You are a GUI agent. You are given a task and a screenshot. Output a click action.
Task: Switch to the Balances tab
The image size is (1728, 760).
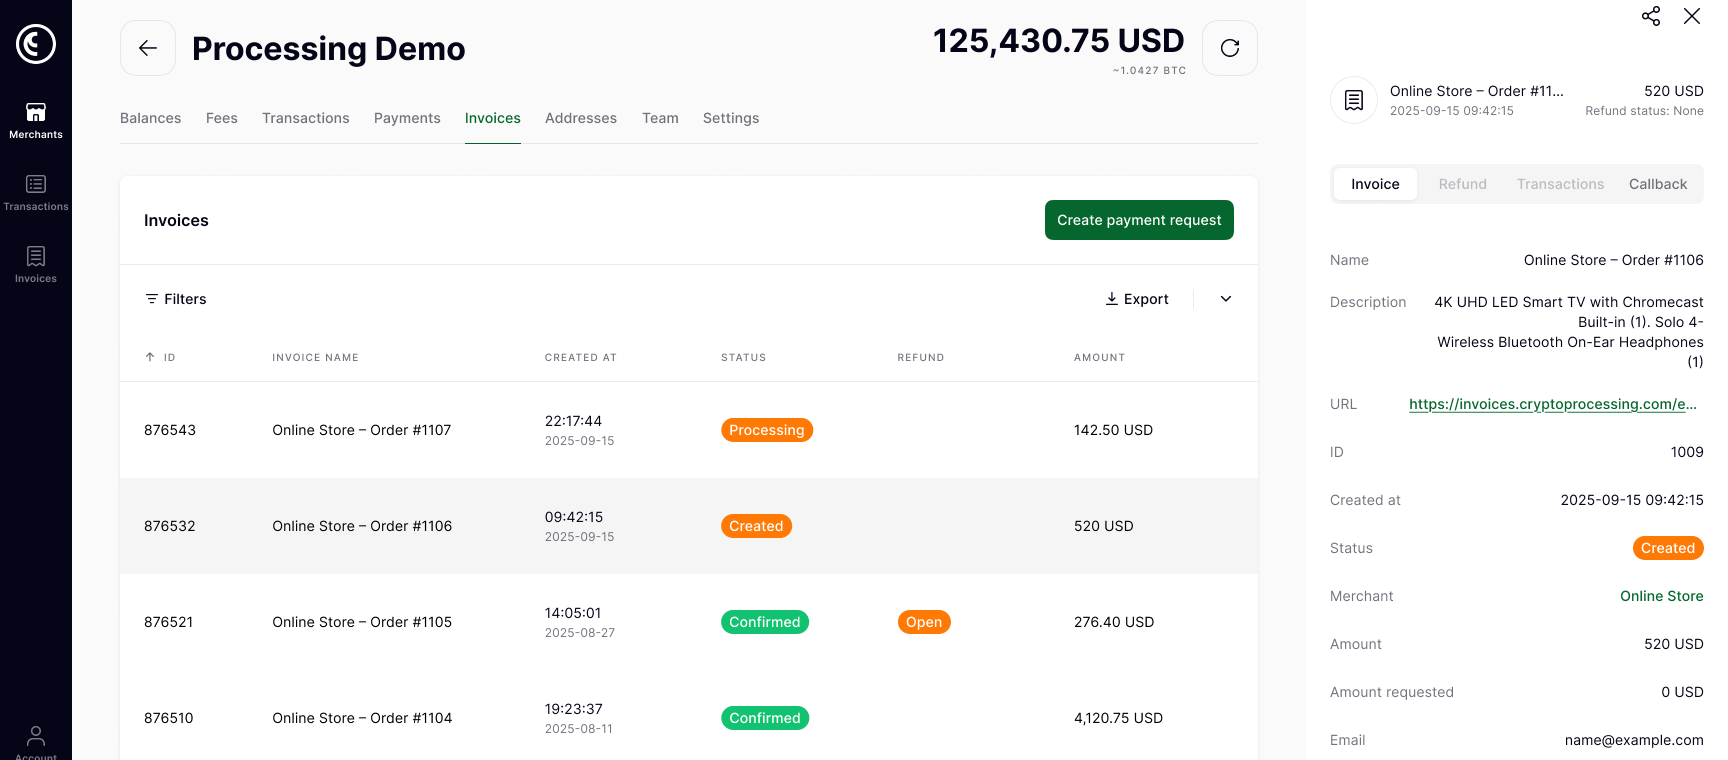click(151, 118)
